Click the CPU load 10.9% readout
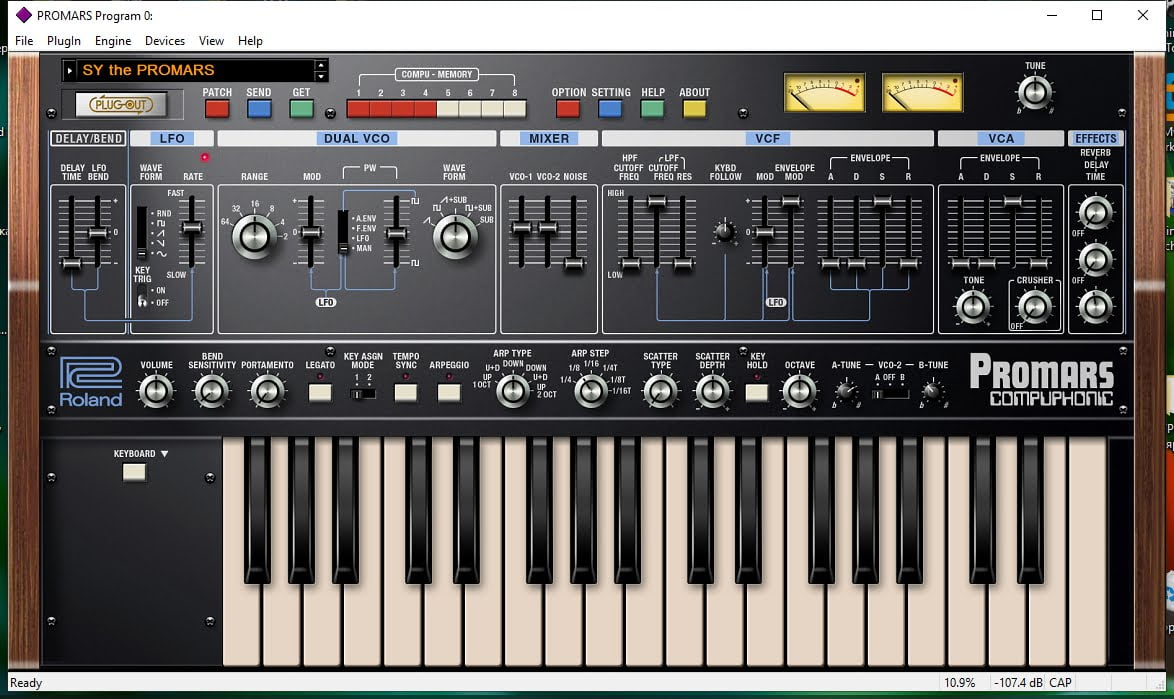The height and width of the screenshot is (699, 1174). [959, 683]
